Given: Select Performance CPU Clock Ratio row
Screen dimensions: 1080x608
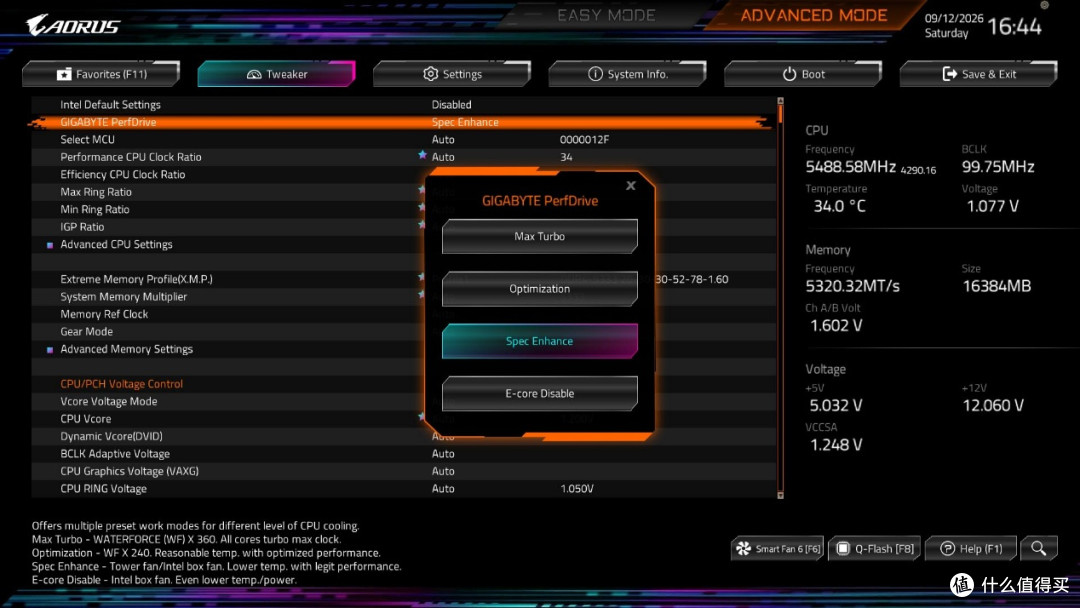Looking at the screenshot, I should (x=404, y=157).
